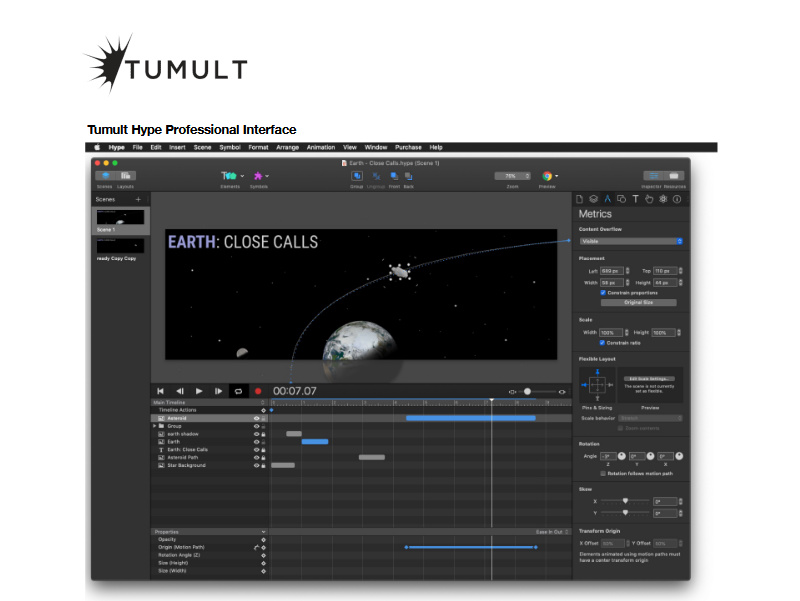Screen dimensions: 800x601
Task: Open the Ease In Out dropdown
Action: coord(552,532)
